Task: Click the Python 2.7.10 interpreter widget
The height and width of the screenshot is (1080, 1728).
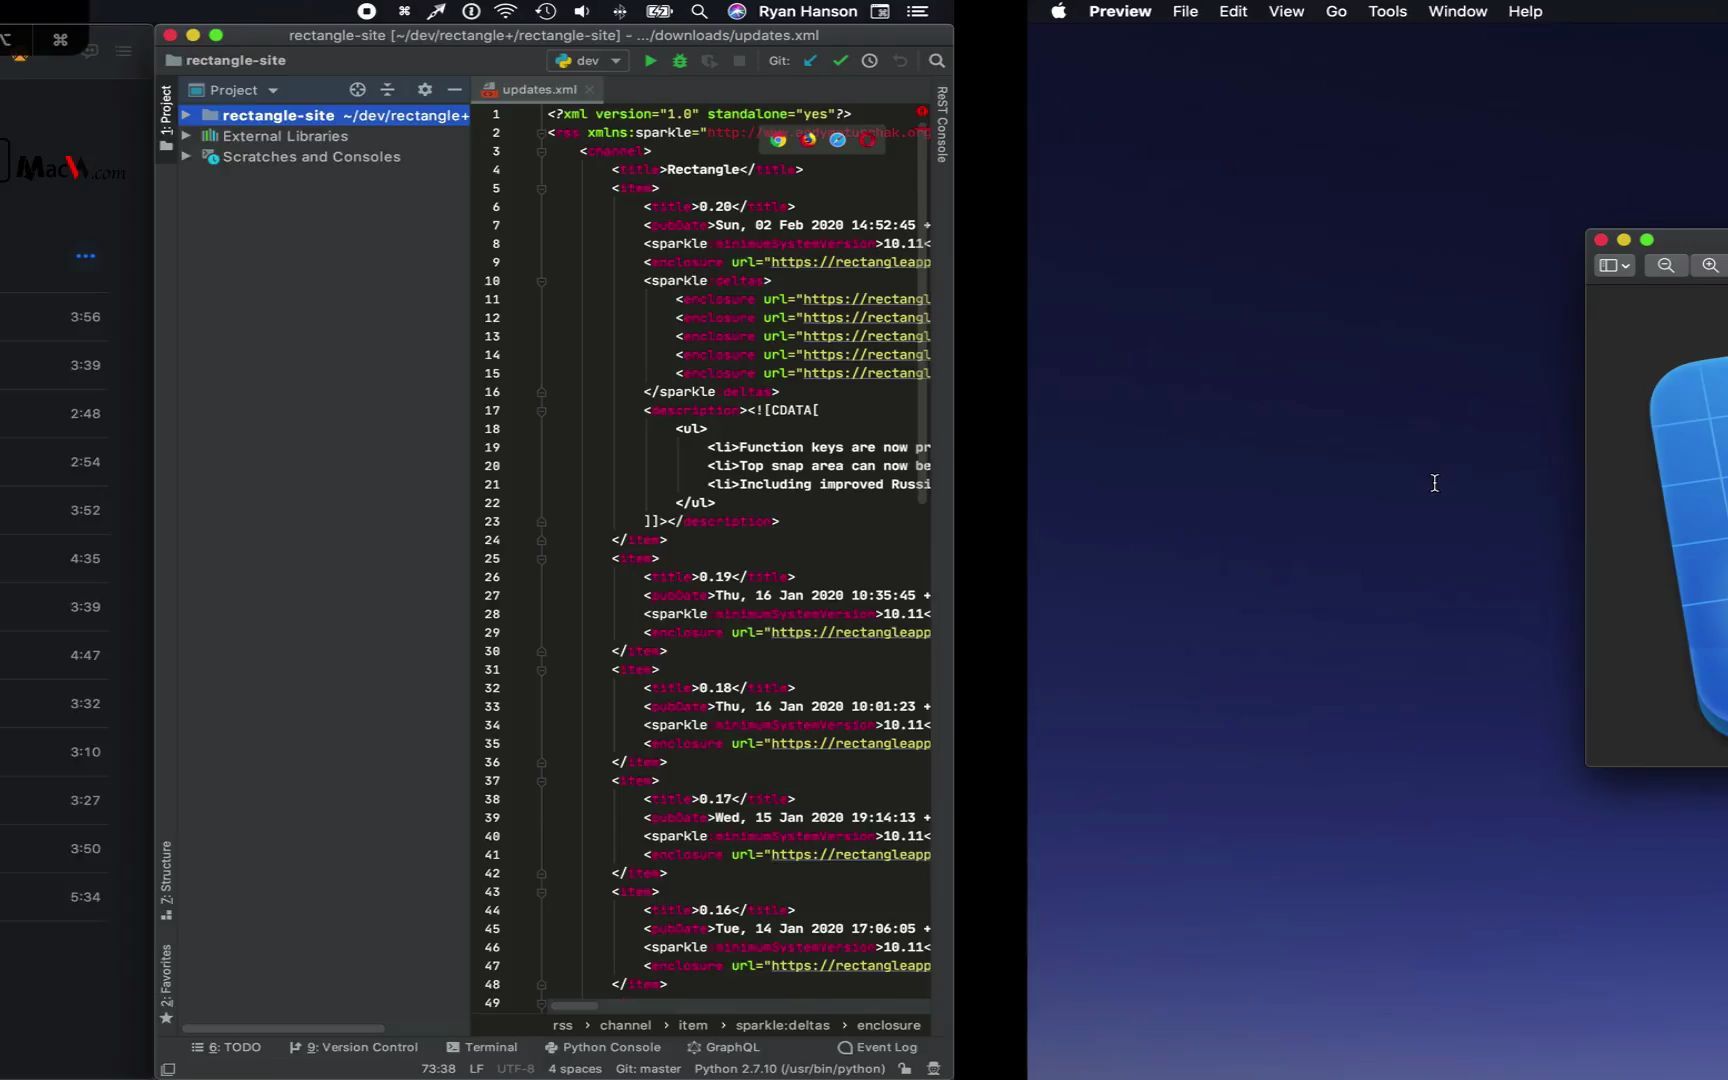Action: (x=790, y=1069)
